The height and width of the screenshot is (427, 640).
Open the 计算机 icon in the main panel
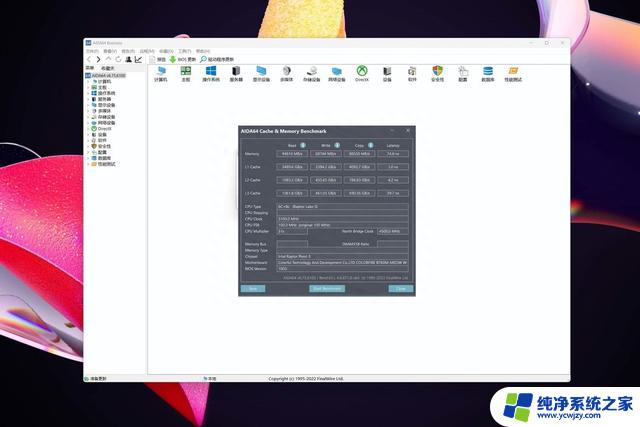coord(161,74)
